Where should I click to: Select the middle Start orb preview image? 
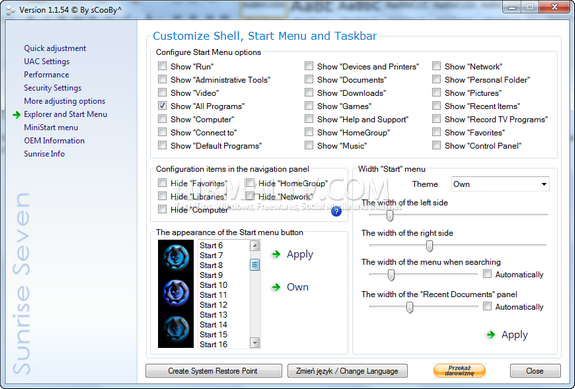click(176, 293)
